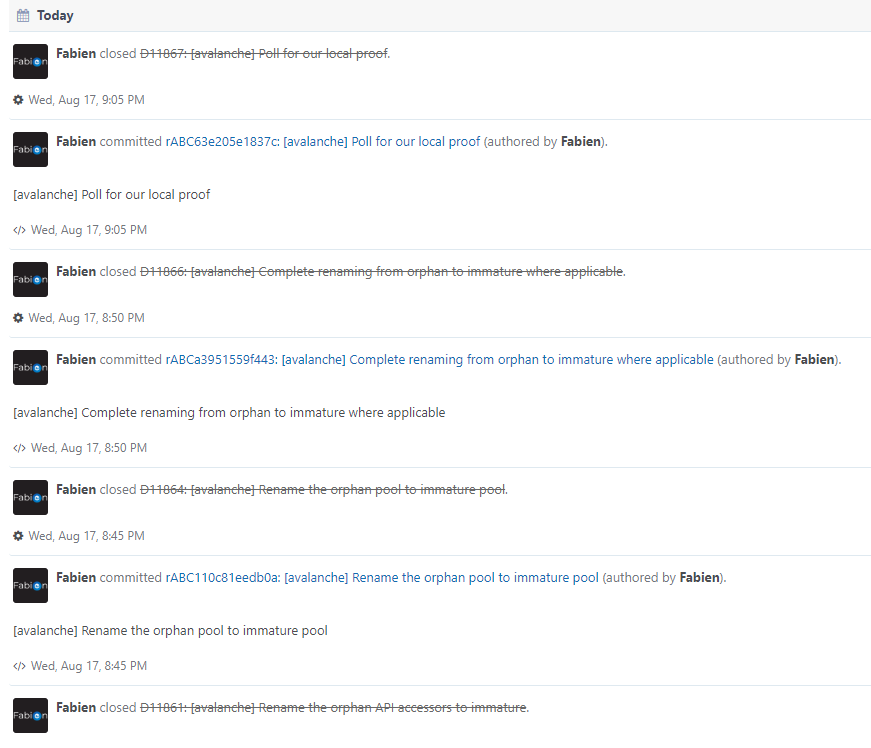This screenshot has width=871, height=748.
Task: Click gear timestamp 'Wed, Aug 17, 8:50 PM'
Action: tap(87, 318)
